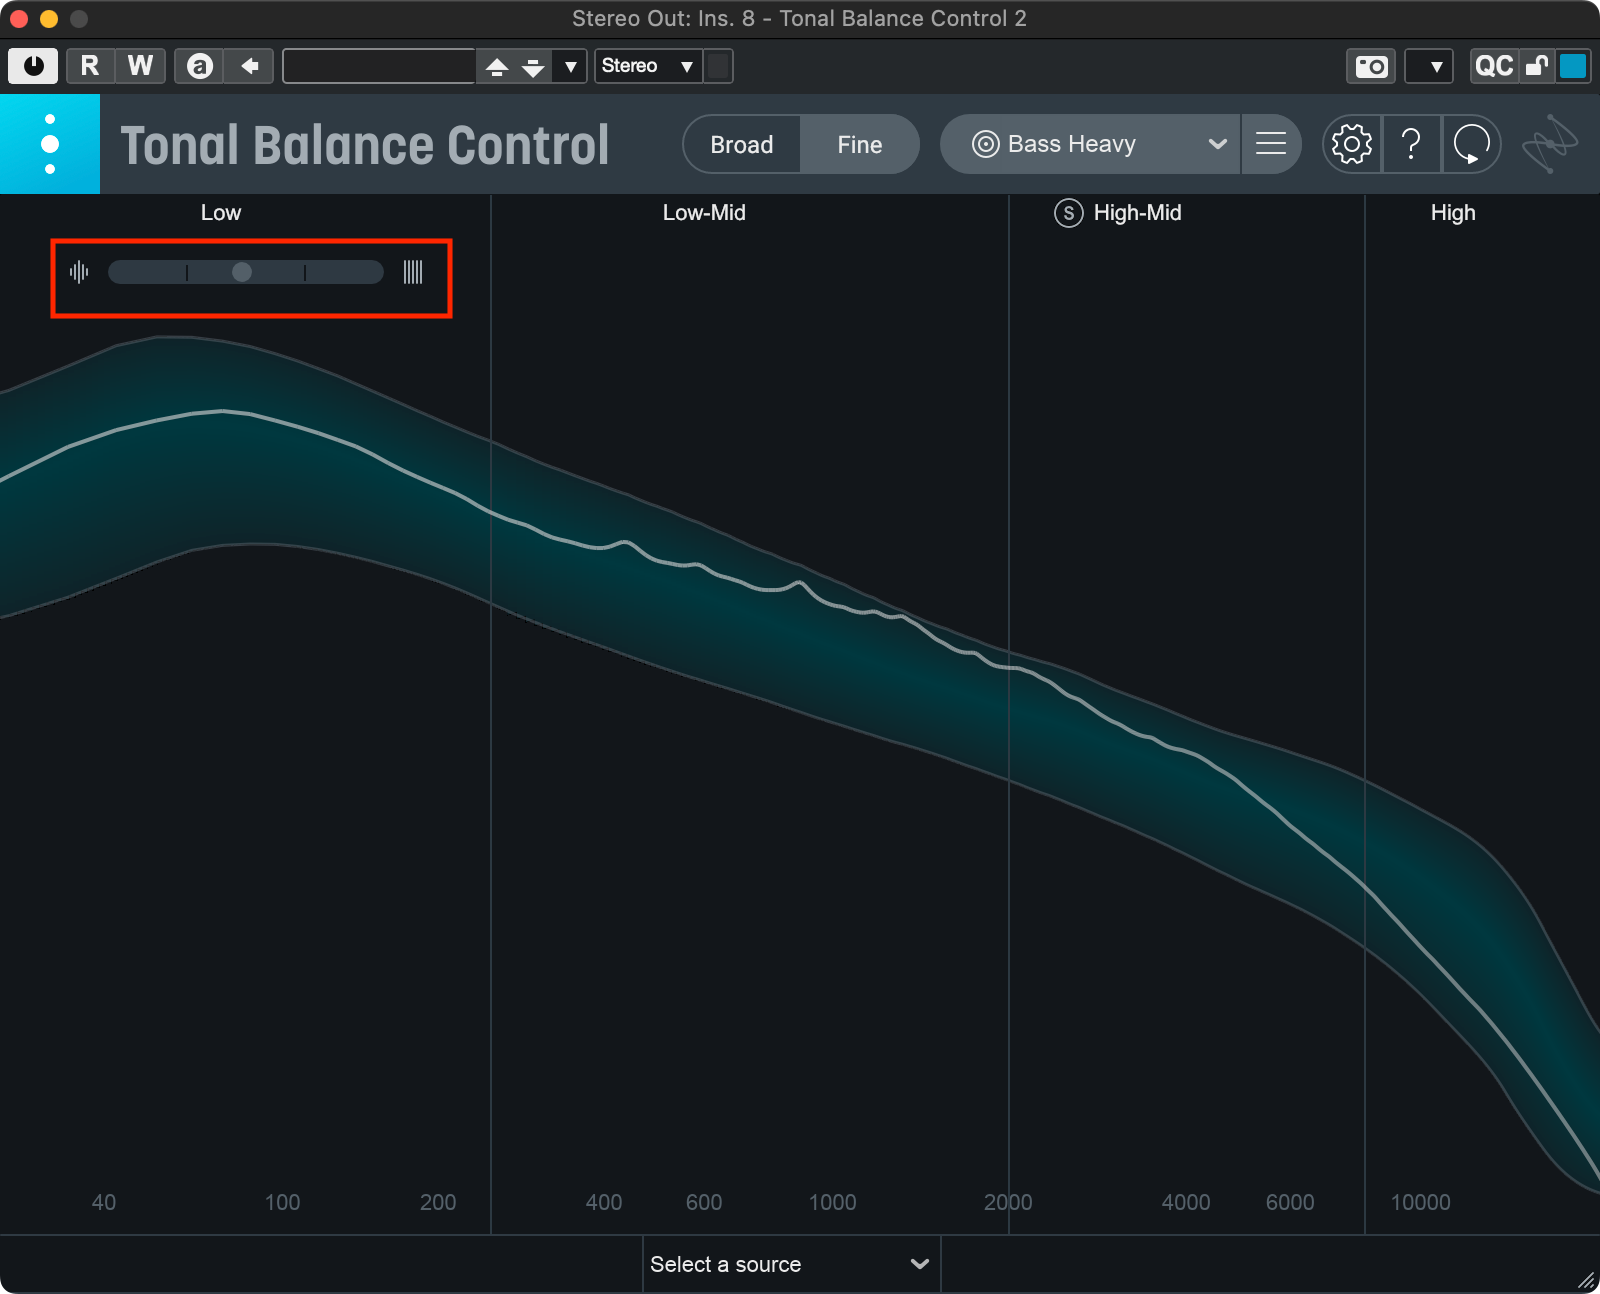Click the A/B settings comparison icon
The width and height of the screenshot is (1600, 1294).
199,66
